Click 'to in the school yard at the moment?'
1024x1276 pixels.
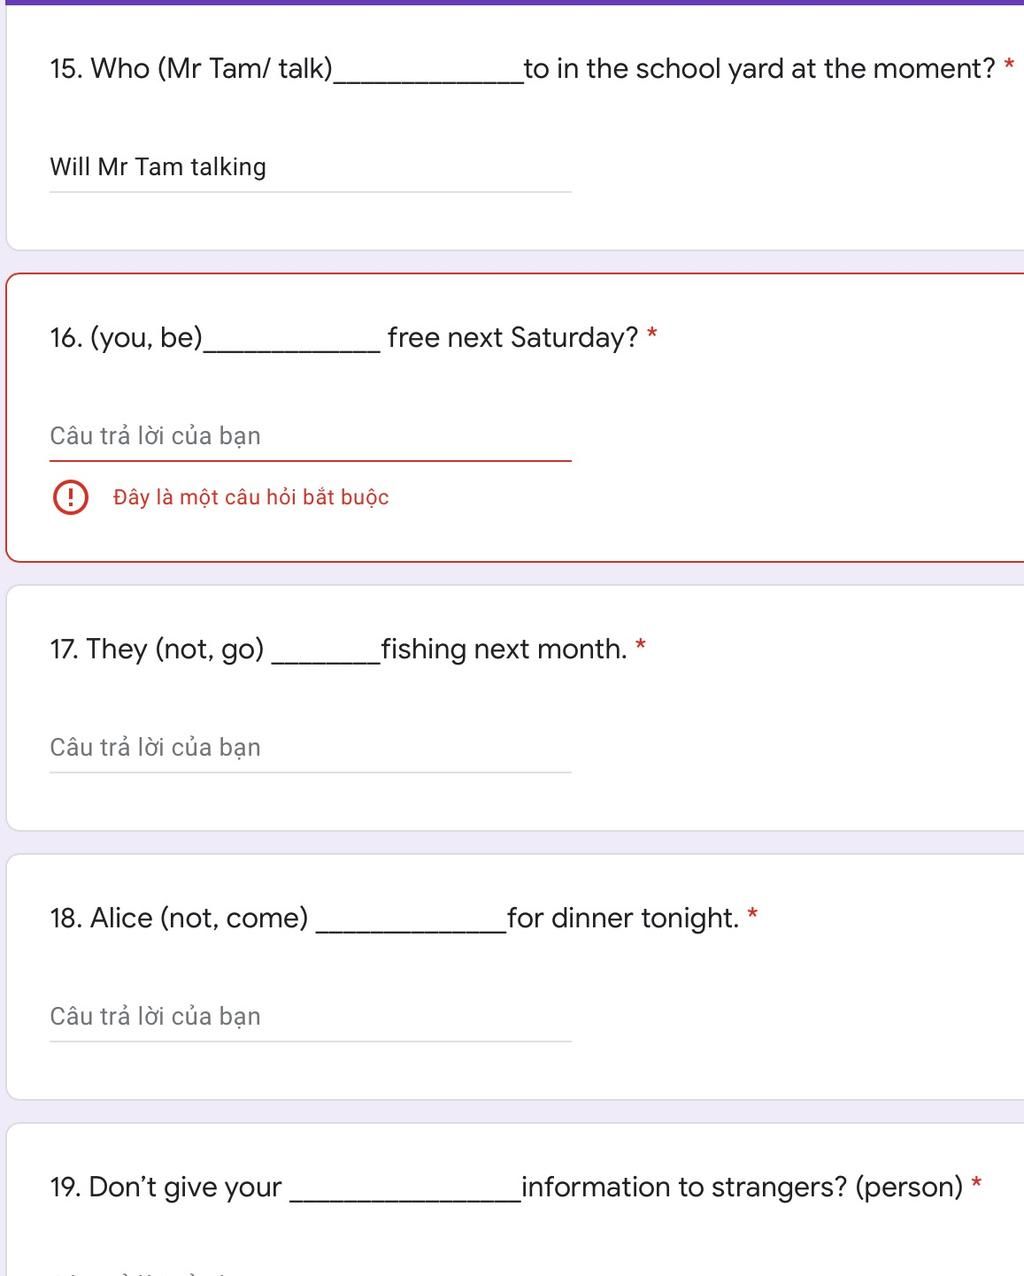pos(760,69)
